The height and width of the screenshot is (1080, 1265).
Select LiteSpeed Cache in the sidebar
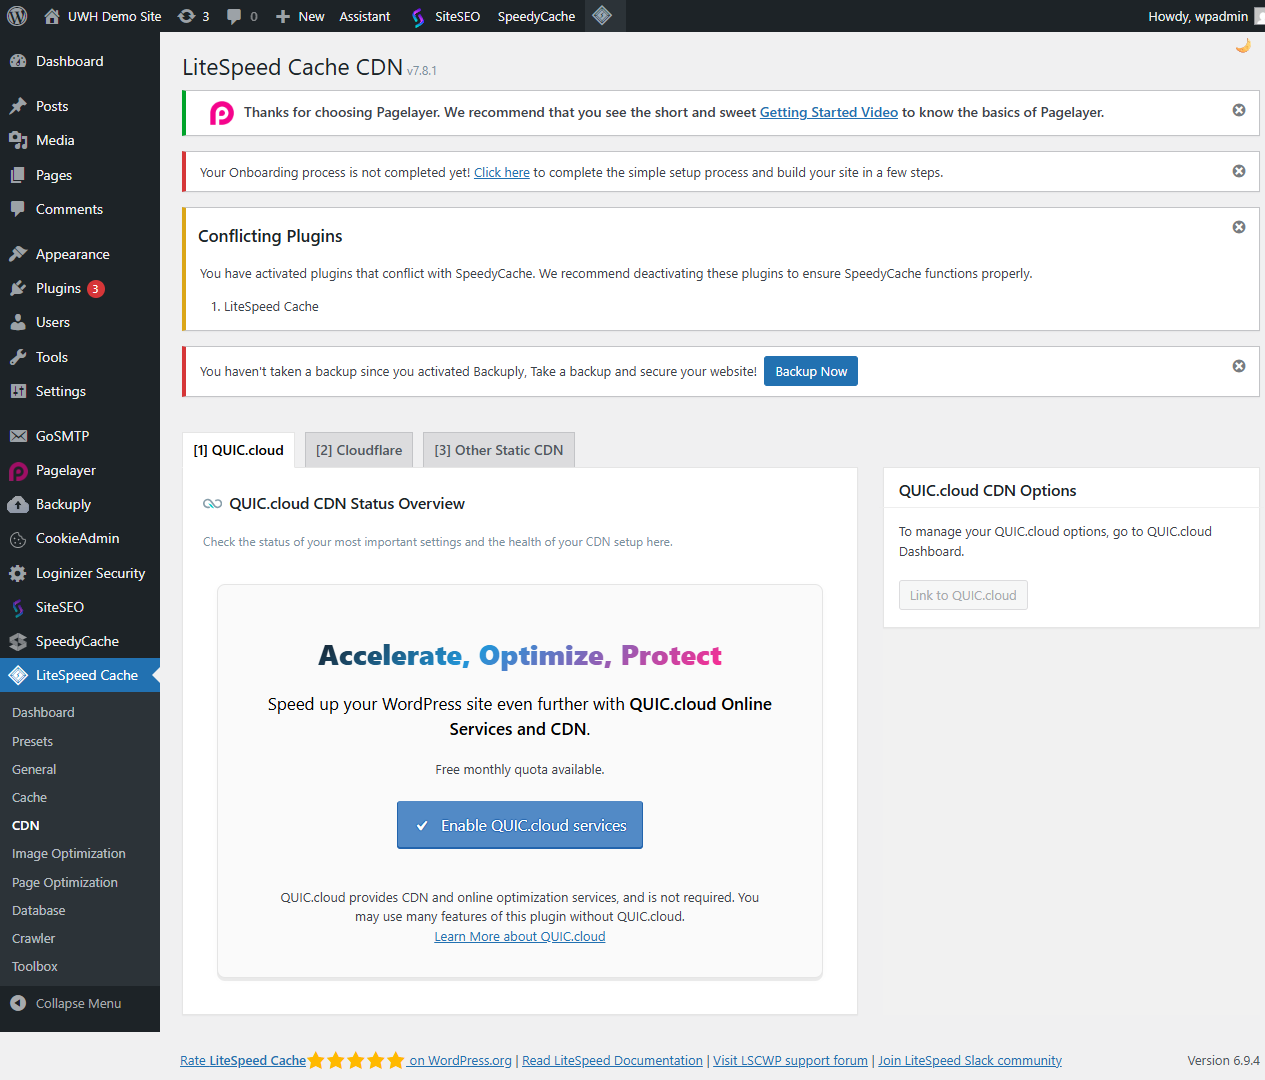point(80,675)
